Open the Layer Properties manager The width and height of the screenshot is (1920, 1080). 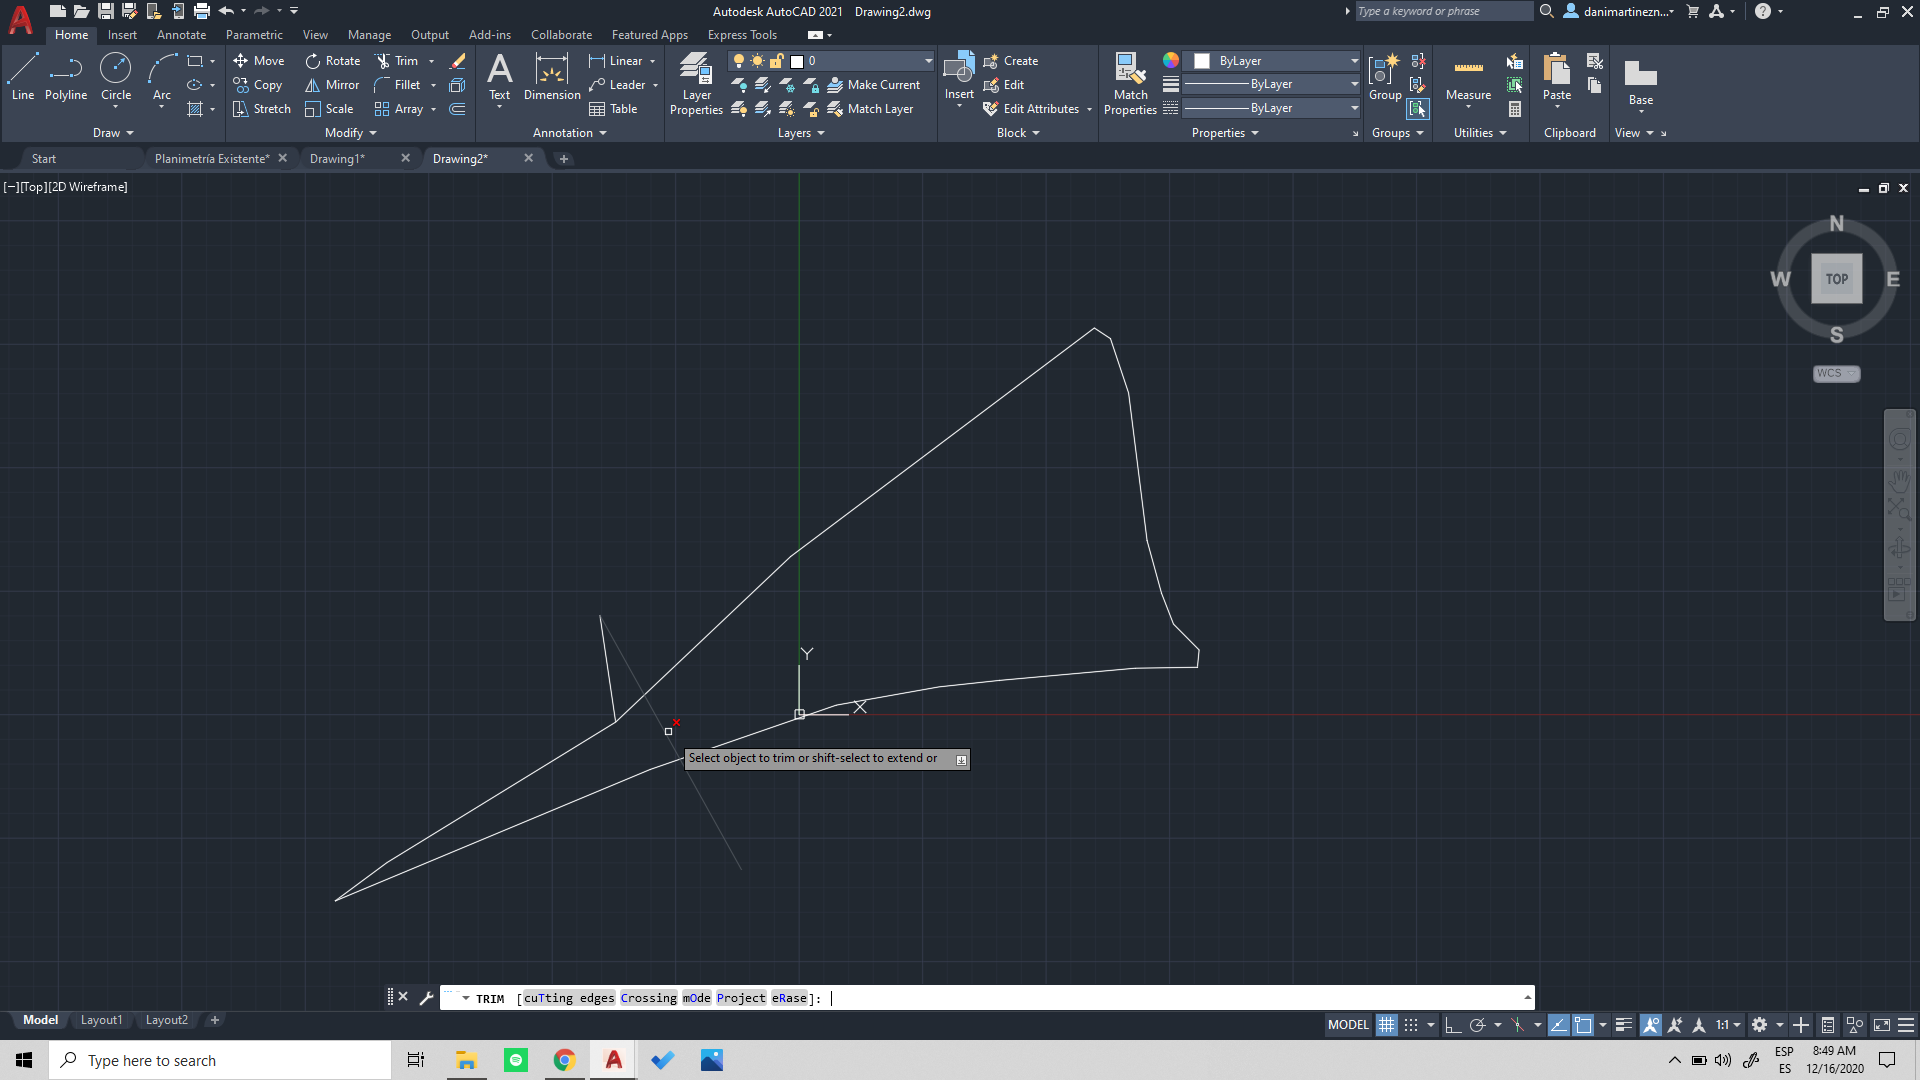point(696,84)
